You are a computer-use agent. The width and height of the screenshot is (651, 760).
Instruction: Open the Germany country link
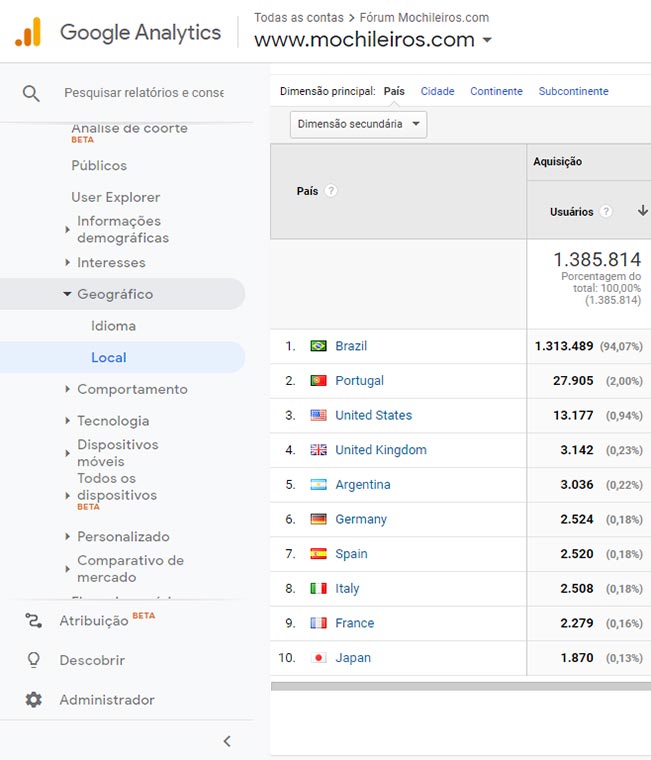(361, 520)
